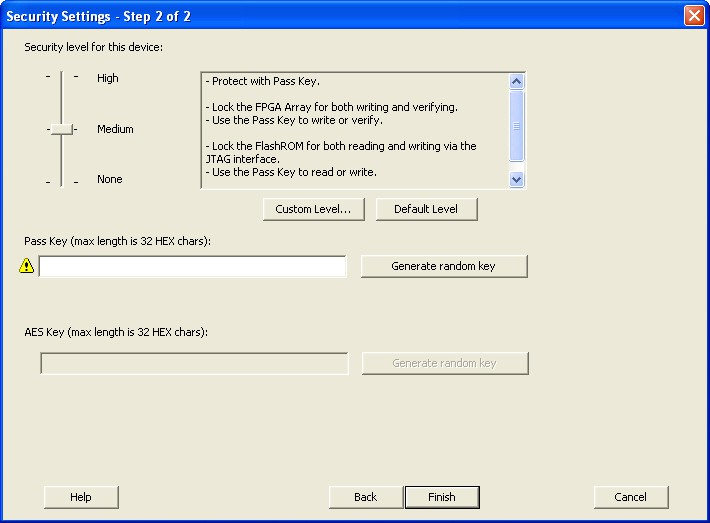710x523 pixels.
Task: Click the yellow warning icon beside Pass Key
Action: 27,266
